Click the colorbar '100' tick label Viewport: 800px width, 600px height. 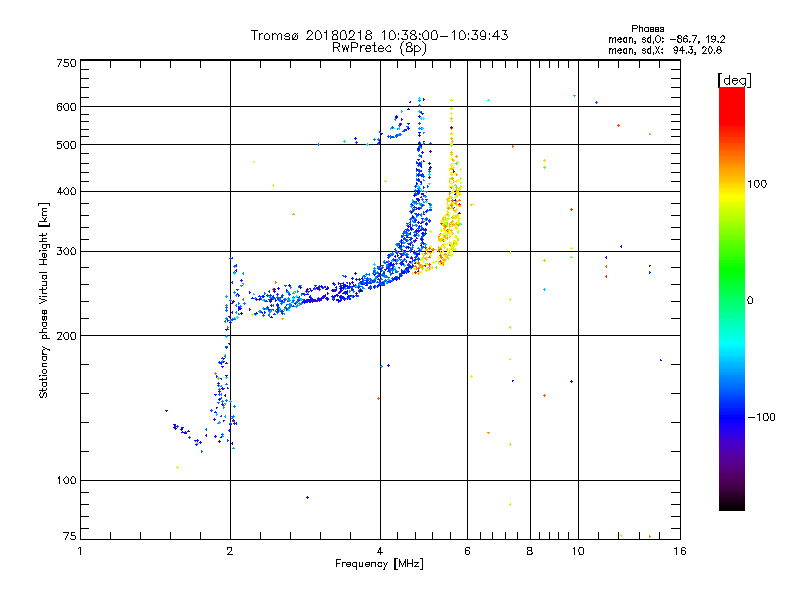pyautogui.click(x=757, y=184)
